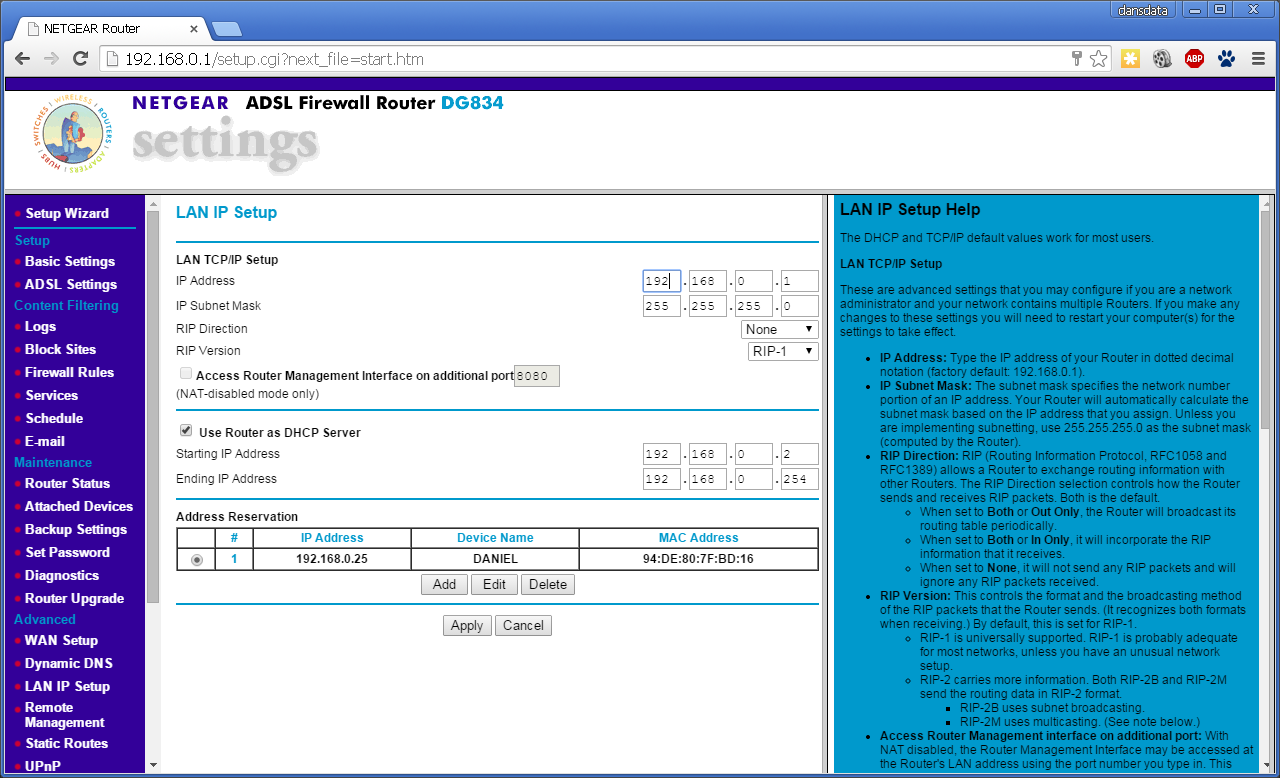
Task: Open a new browser tab
Action: point(227,28)
